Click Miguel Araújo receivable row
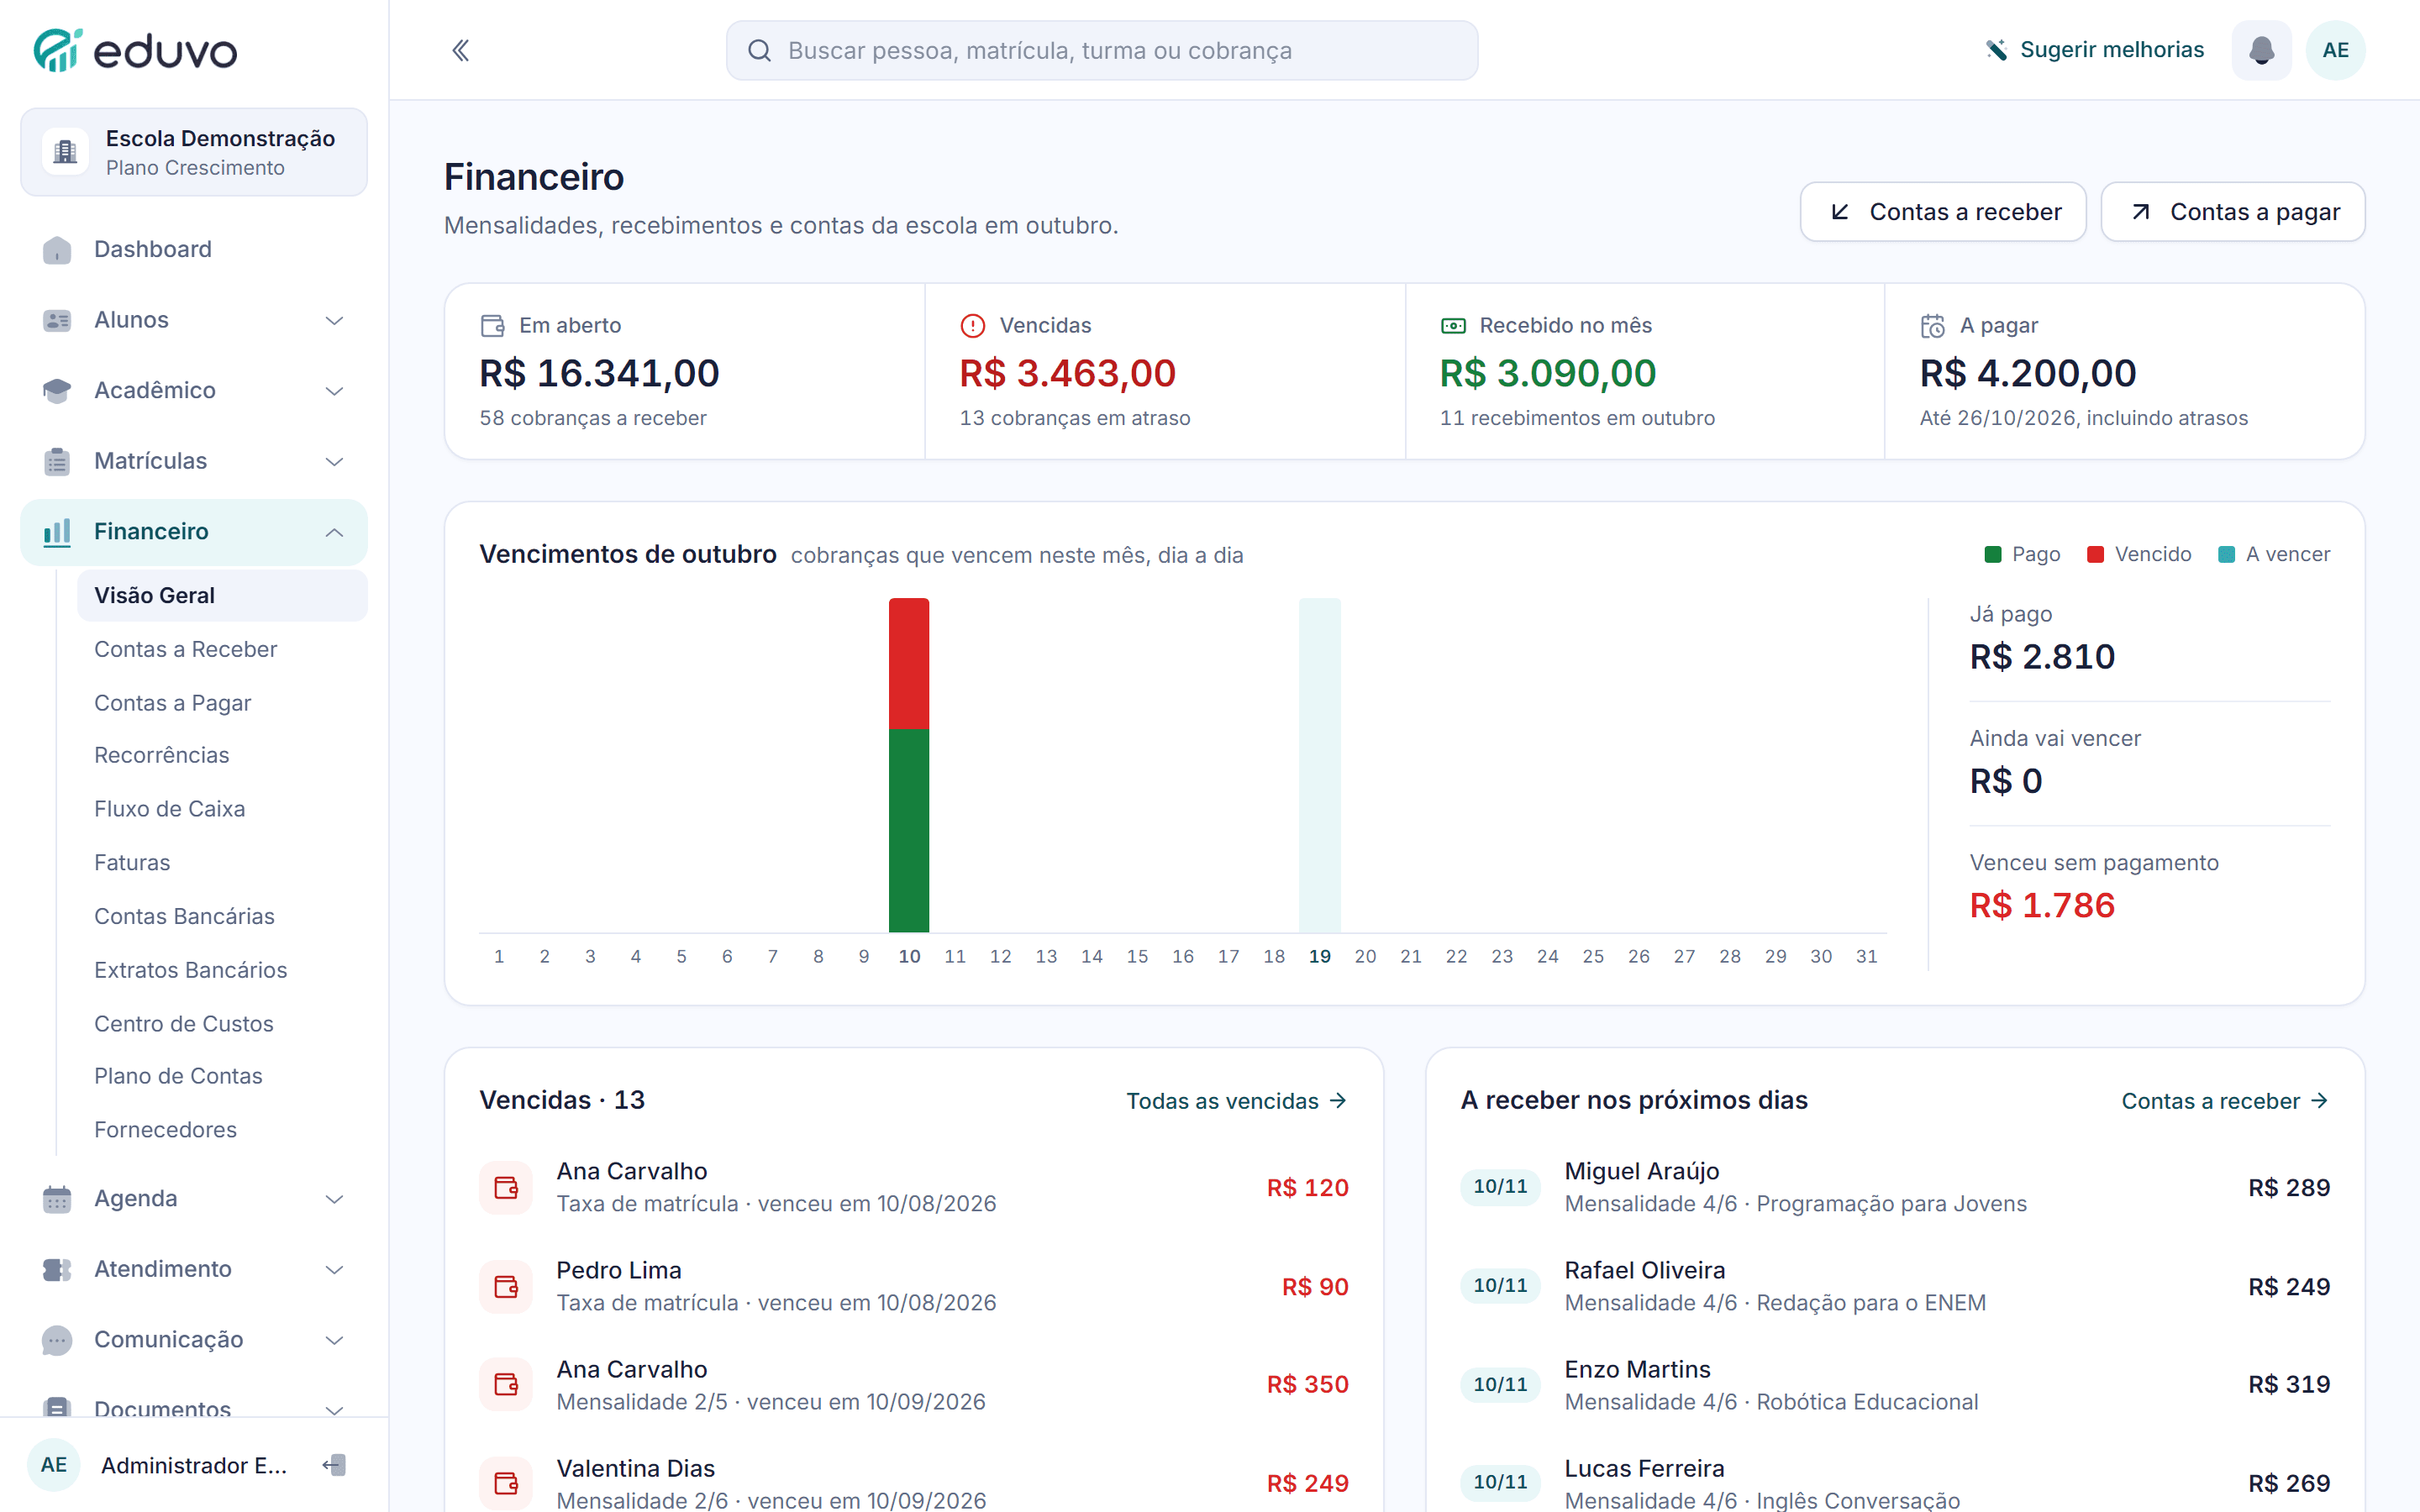This screenshot has height=1512, width=2420. [1895, 1187]
